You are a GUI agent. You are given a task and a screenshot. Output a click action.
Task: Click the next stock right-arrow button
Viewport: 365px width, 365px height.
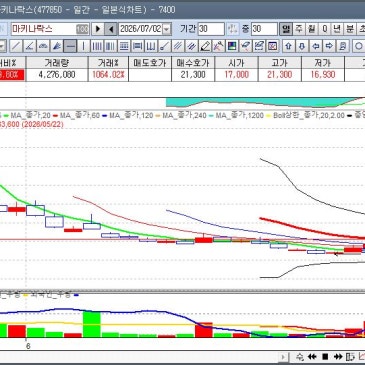click(x=98, y=29)
